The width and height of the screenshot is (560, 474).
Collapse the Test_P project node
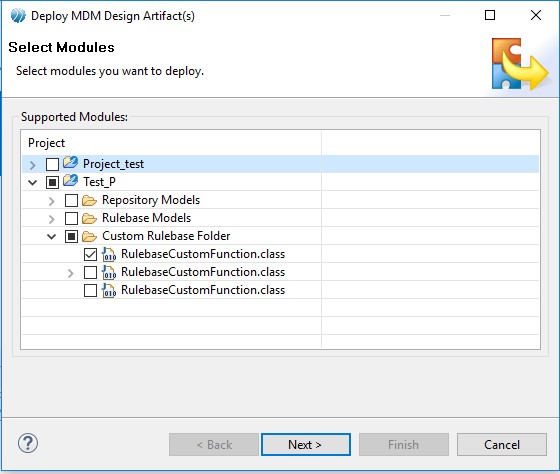click(x=32, y=183)
